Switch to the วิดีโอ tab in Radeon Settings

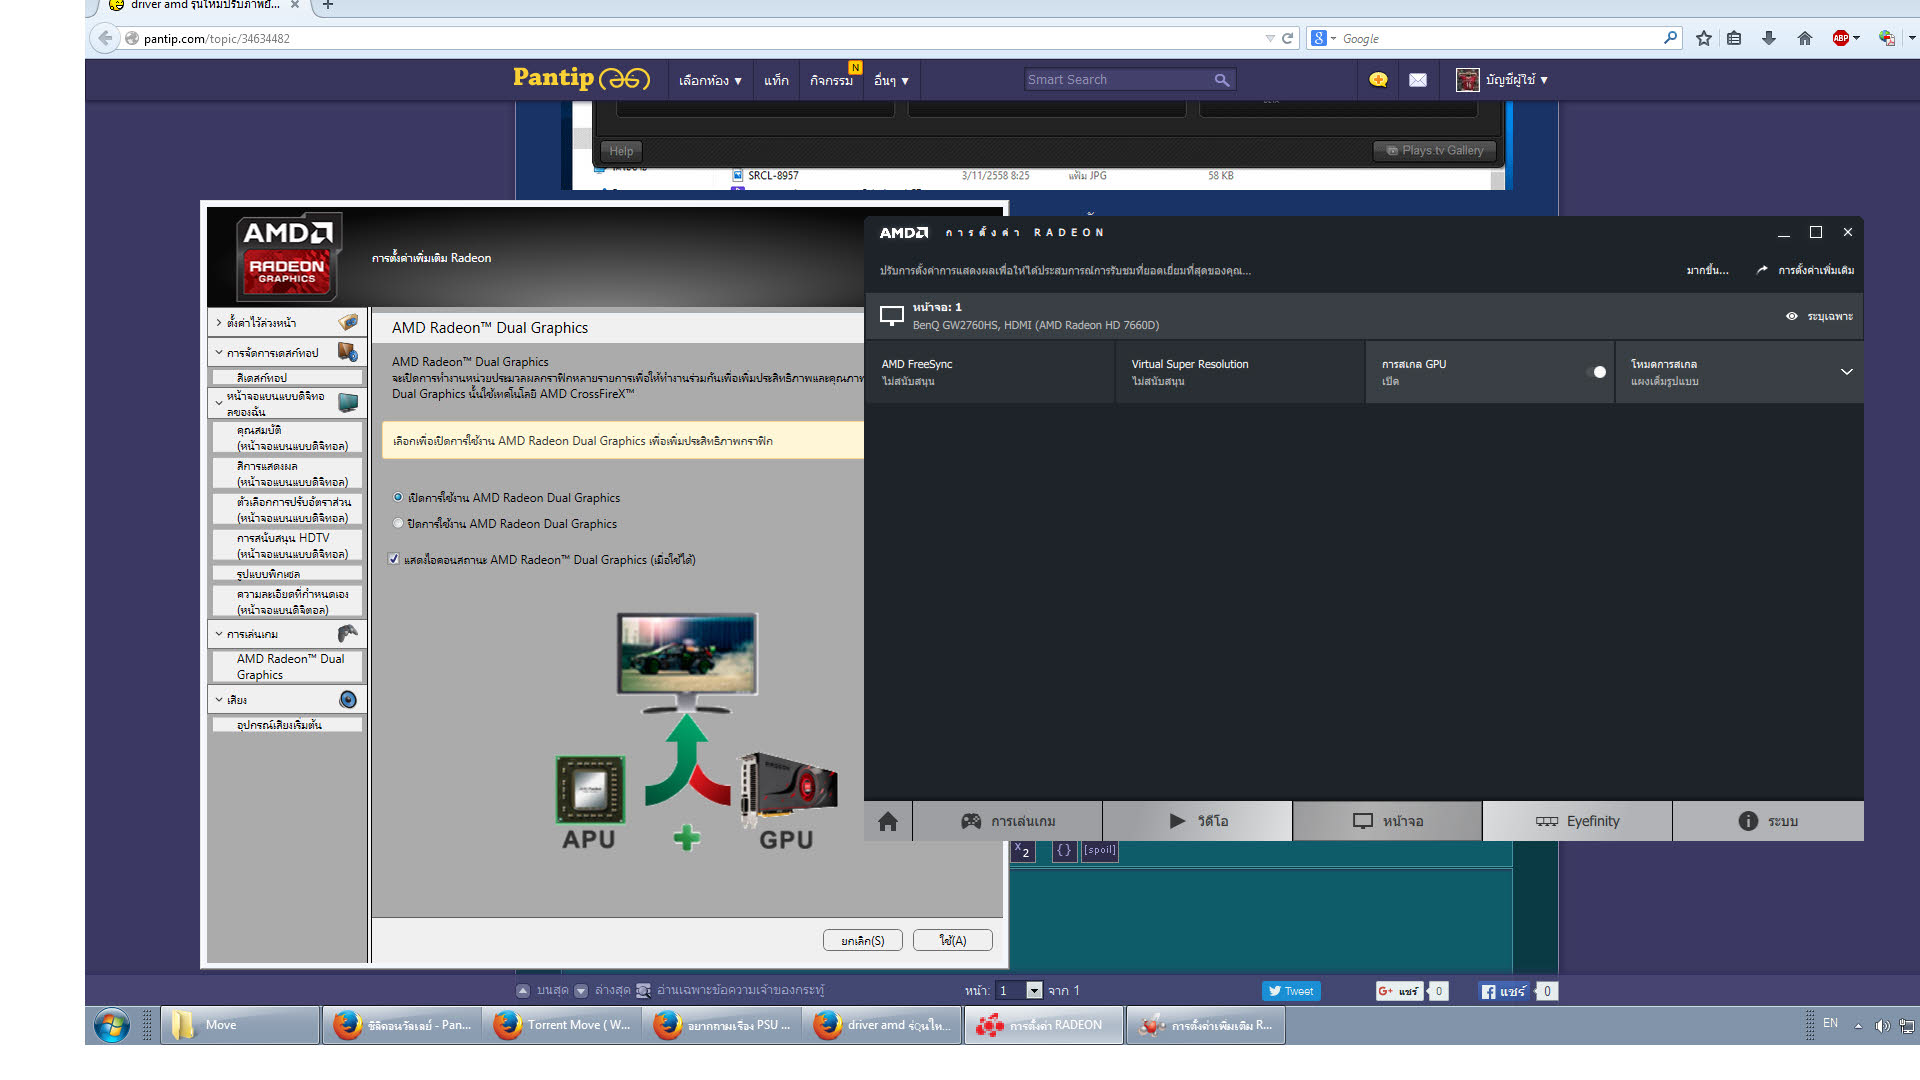[1198, 821]
